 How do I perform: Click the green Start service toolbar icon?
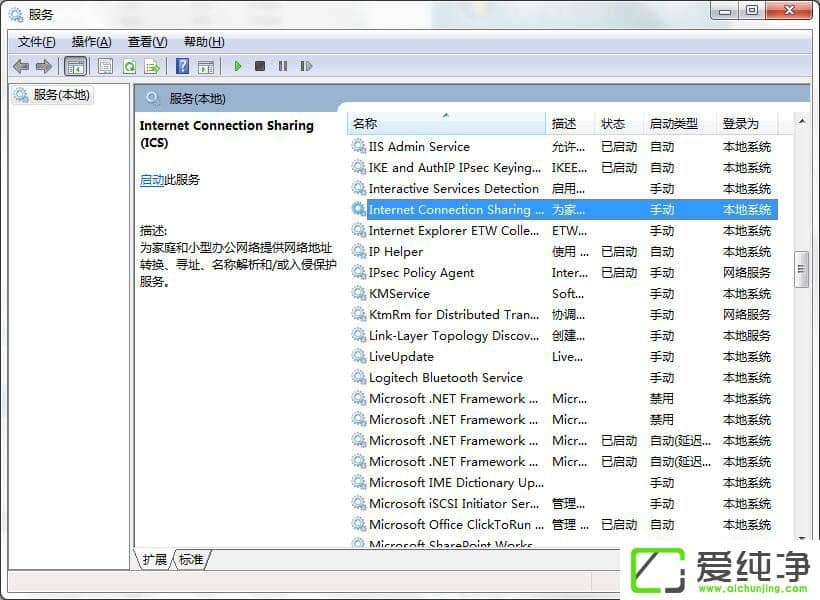(x=237, y=66)
